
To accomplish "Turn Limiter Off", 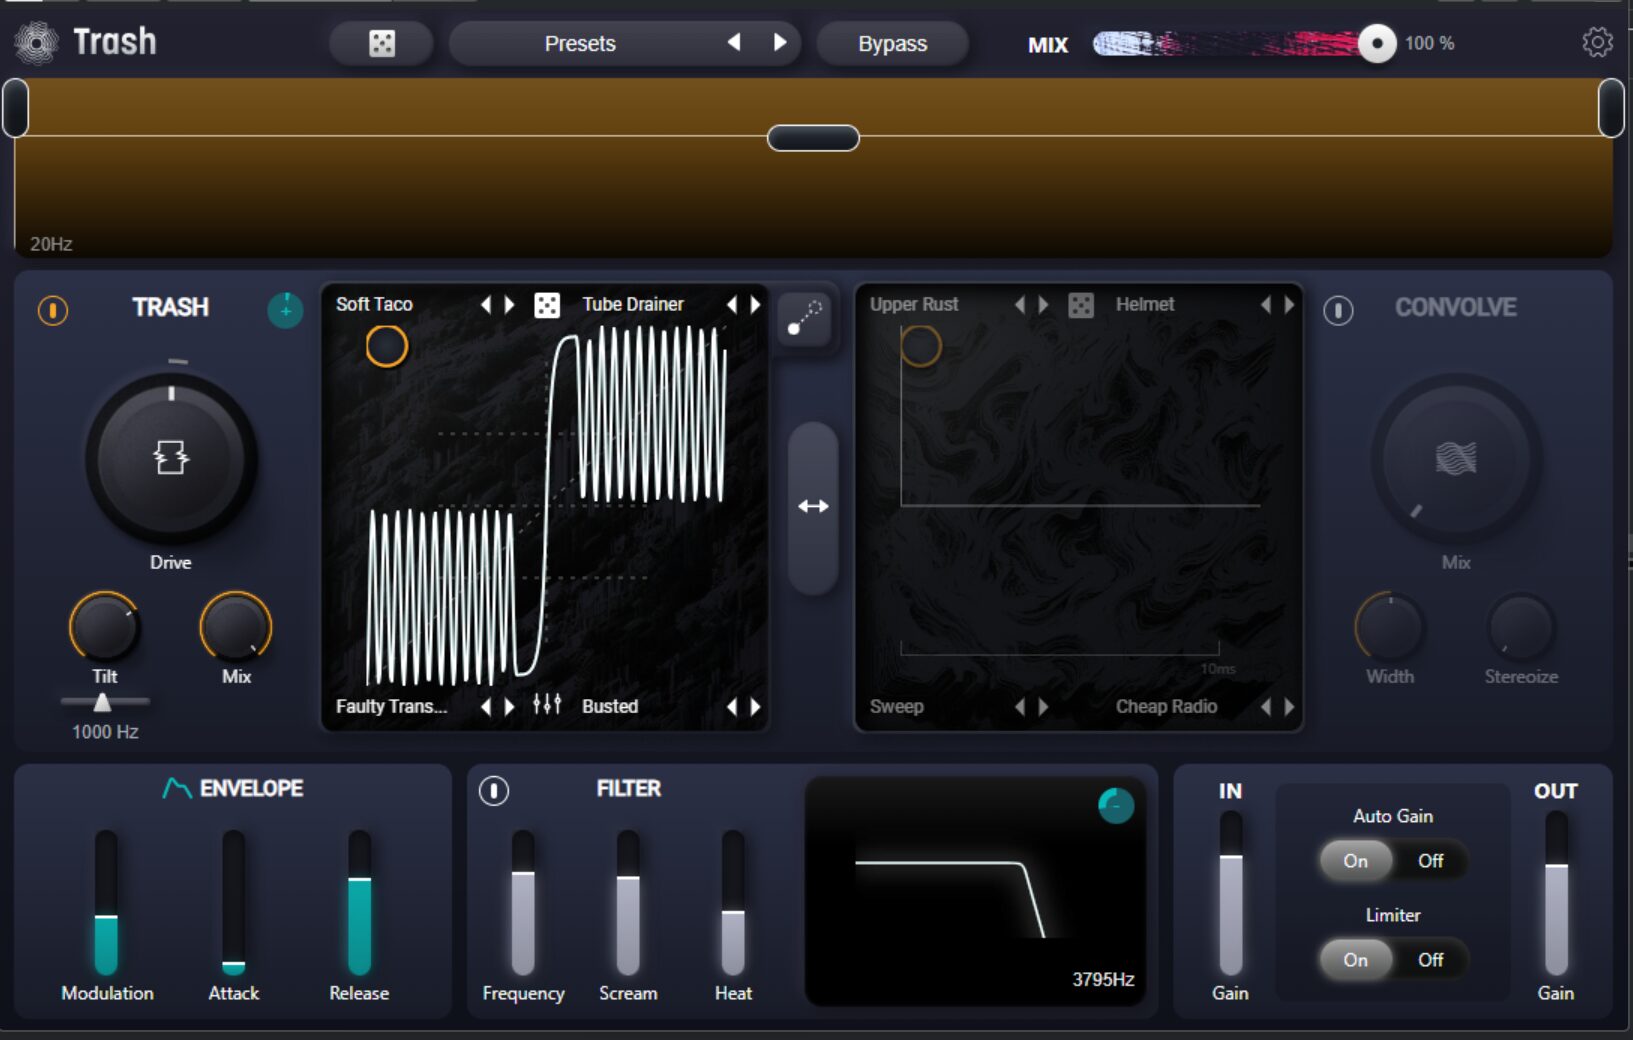I will coord(1431,960).
